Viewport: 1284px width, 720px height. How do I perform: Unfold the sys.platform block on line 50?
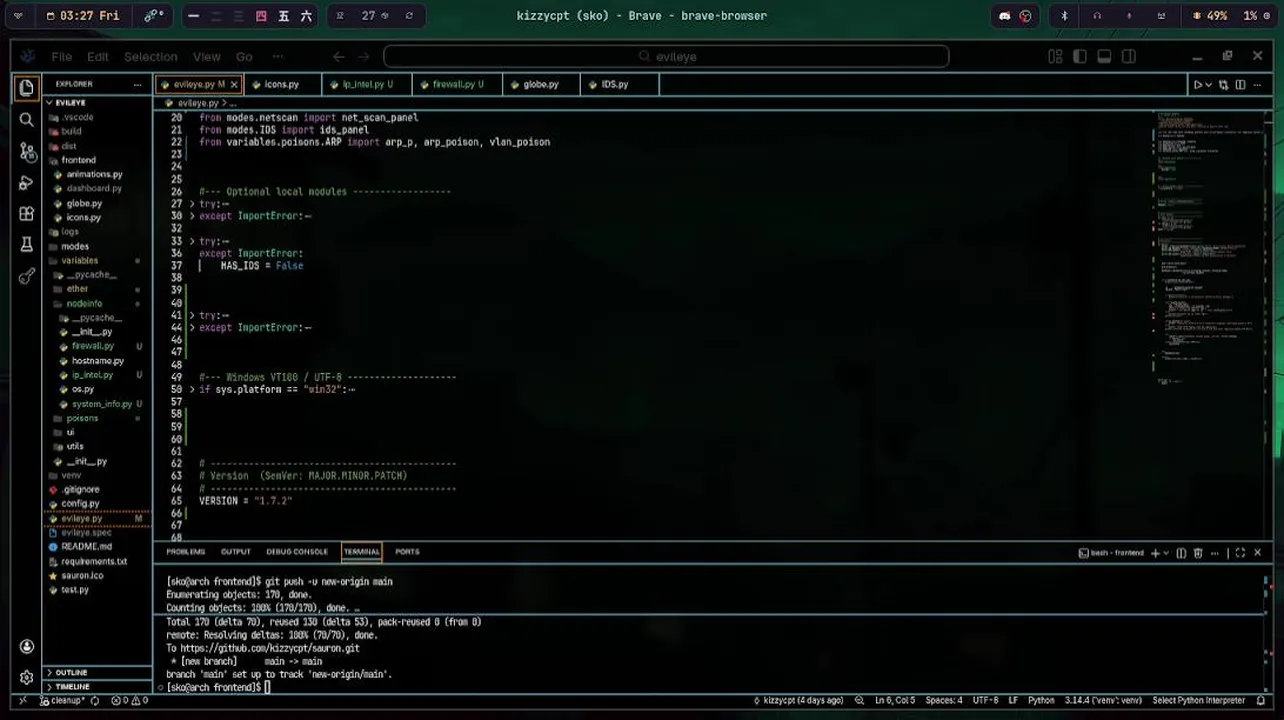[192, 390]
